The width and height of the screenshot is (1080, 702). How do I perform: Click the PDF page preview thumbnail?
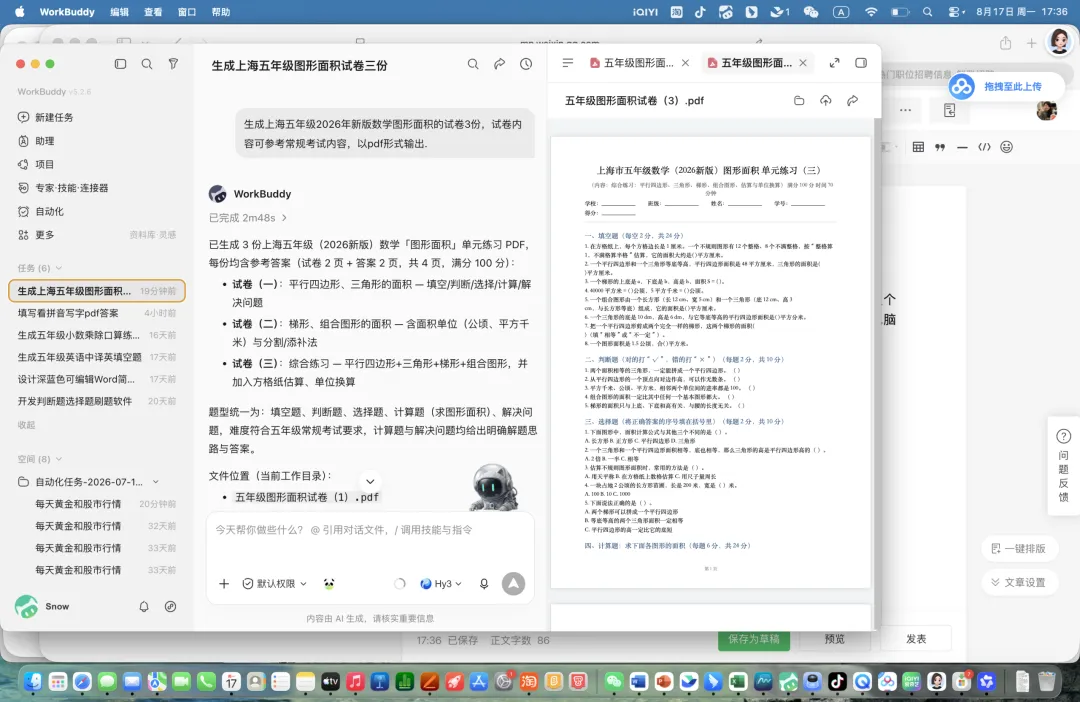pos(711,362)
